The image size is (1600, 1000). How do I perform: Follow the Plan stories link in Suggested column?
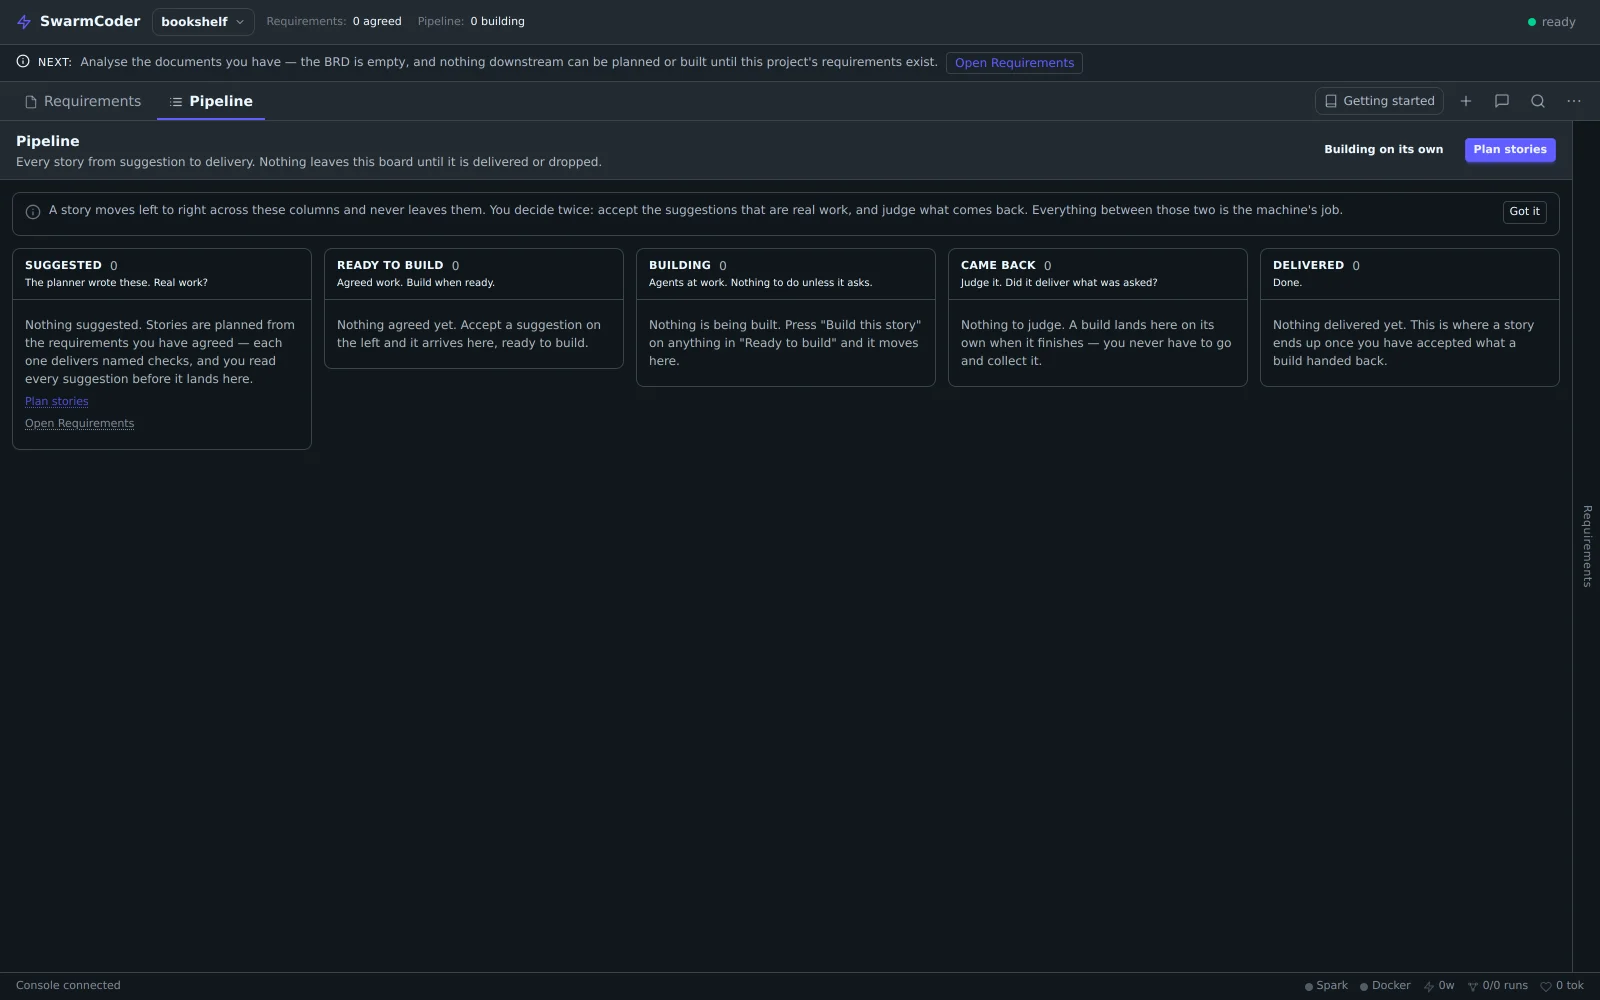57,402
